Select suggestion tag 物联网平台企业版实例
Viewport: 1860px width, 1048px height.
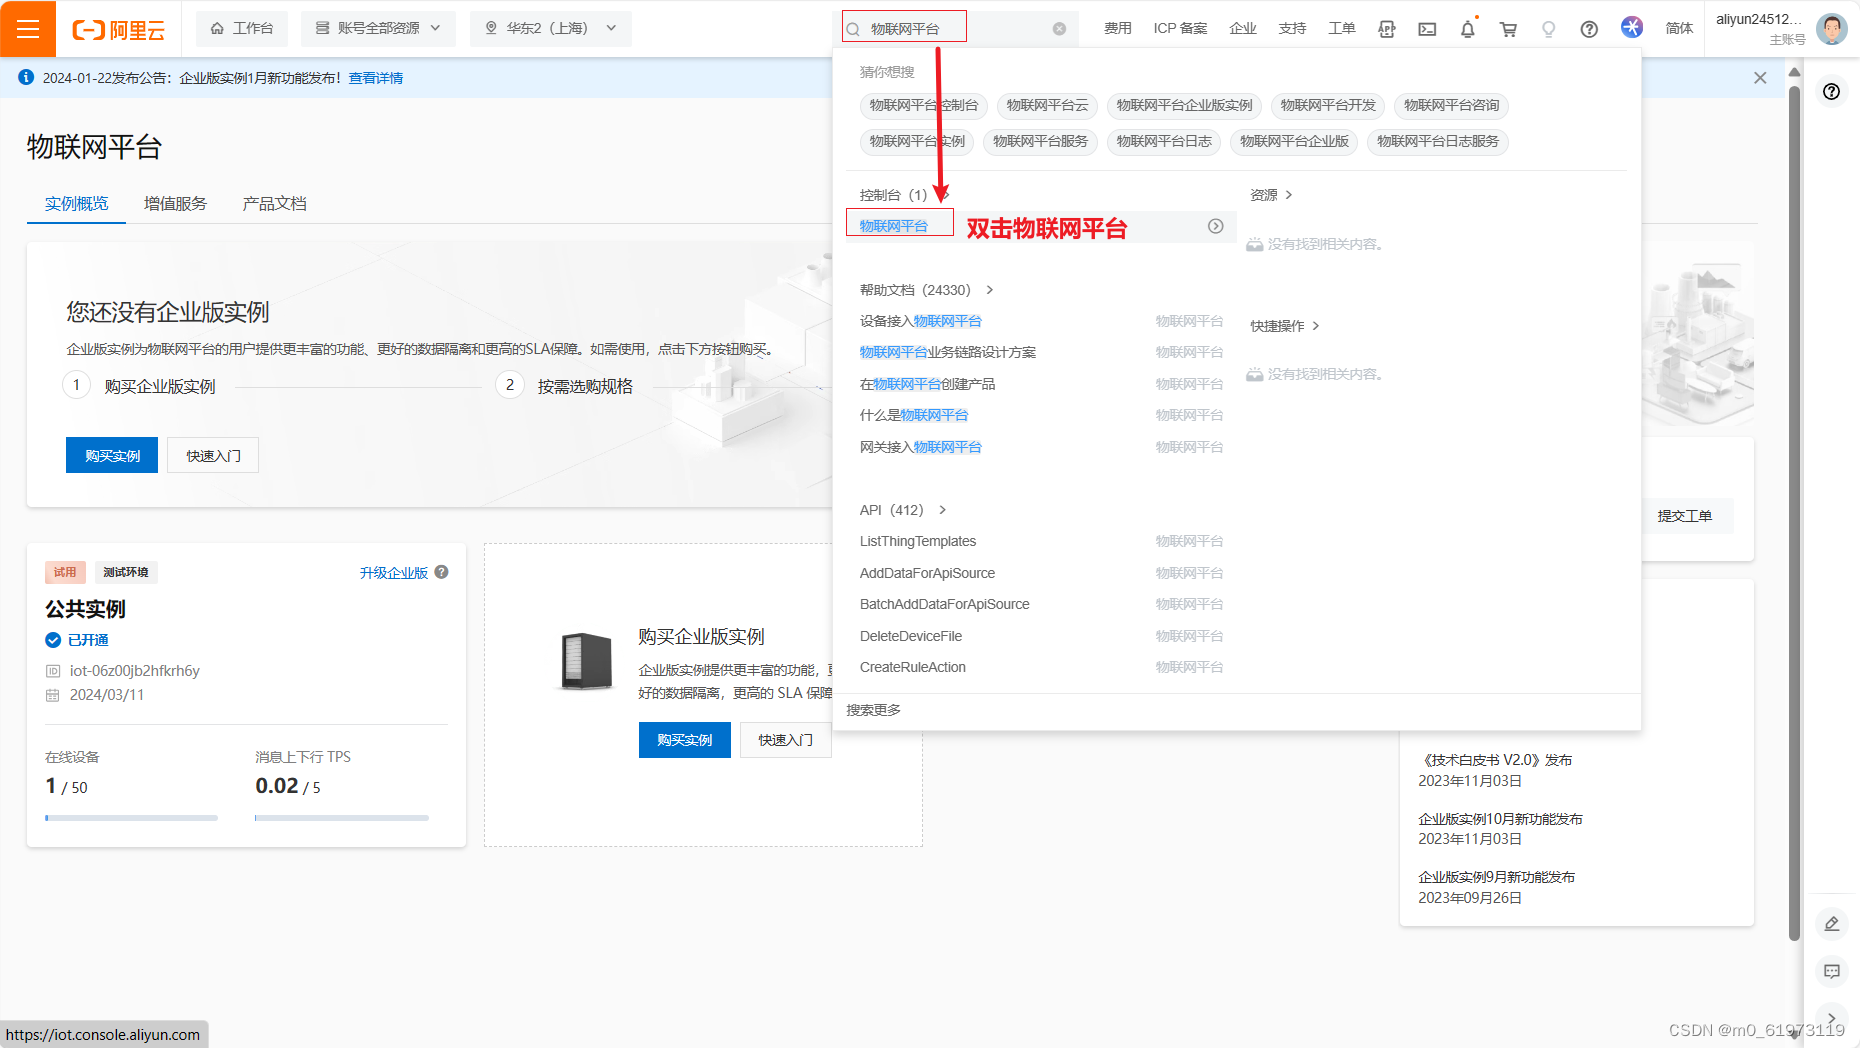1184,105
